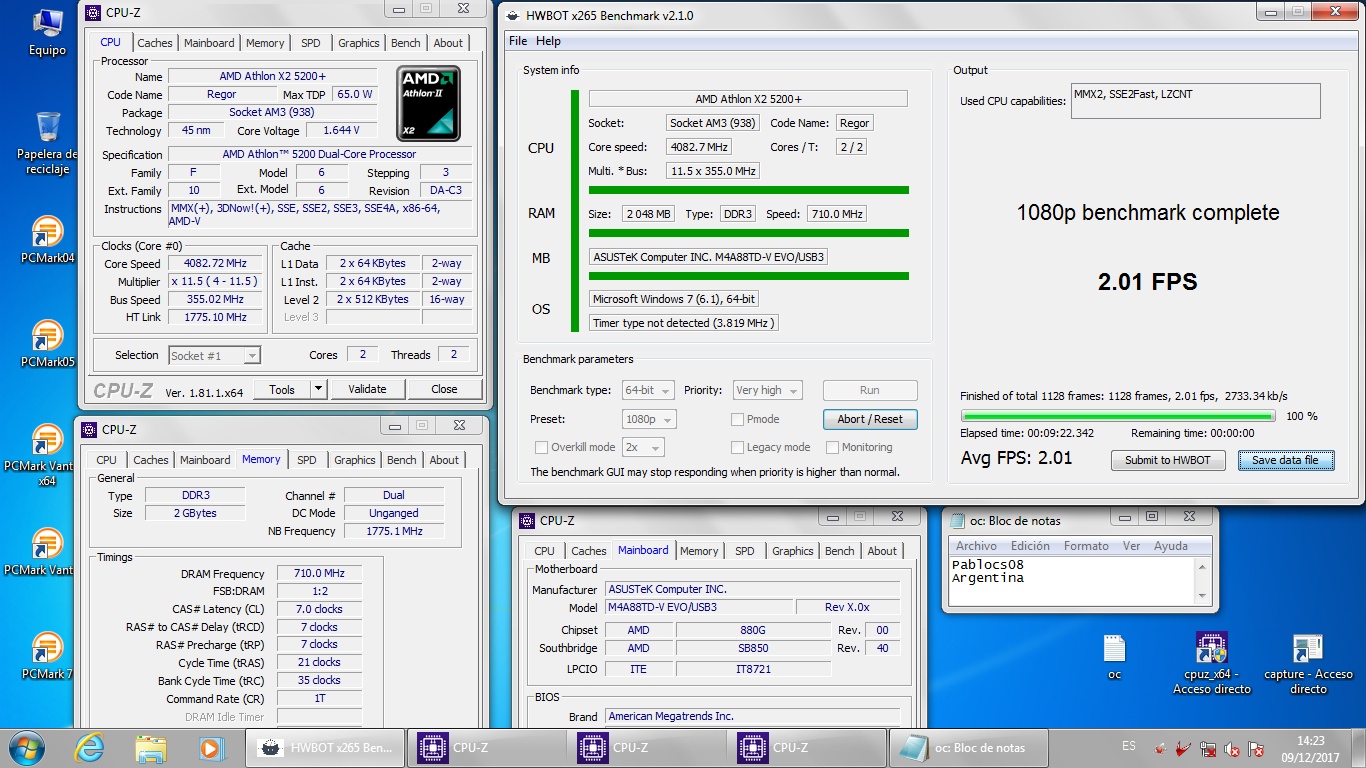Viewport: 1366px width, 768px height.
Task: Click ES language indicator in tray
Action: [1129, 746]
